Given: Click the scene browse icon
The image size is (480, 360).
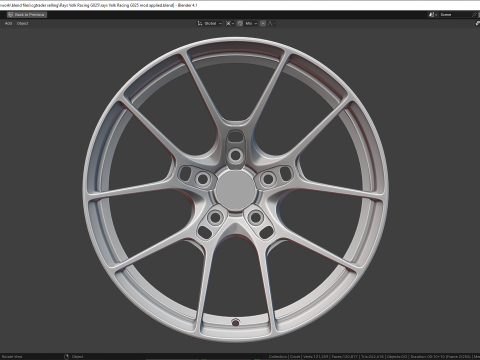Looking at the screenshot, I should pyautogui.click(x=433, y=15).
